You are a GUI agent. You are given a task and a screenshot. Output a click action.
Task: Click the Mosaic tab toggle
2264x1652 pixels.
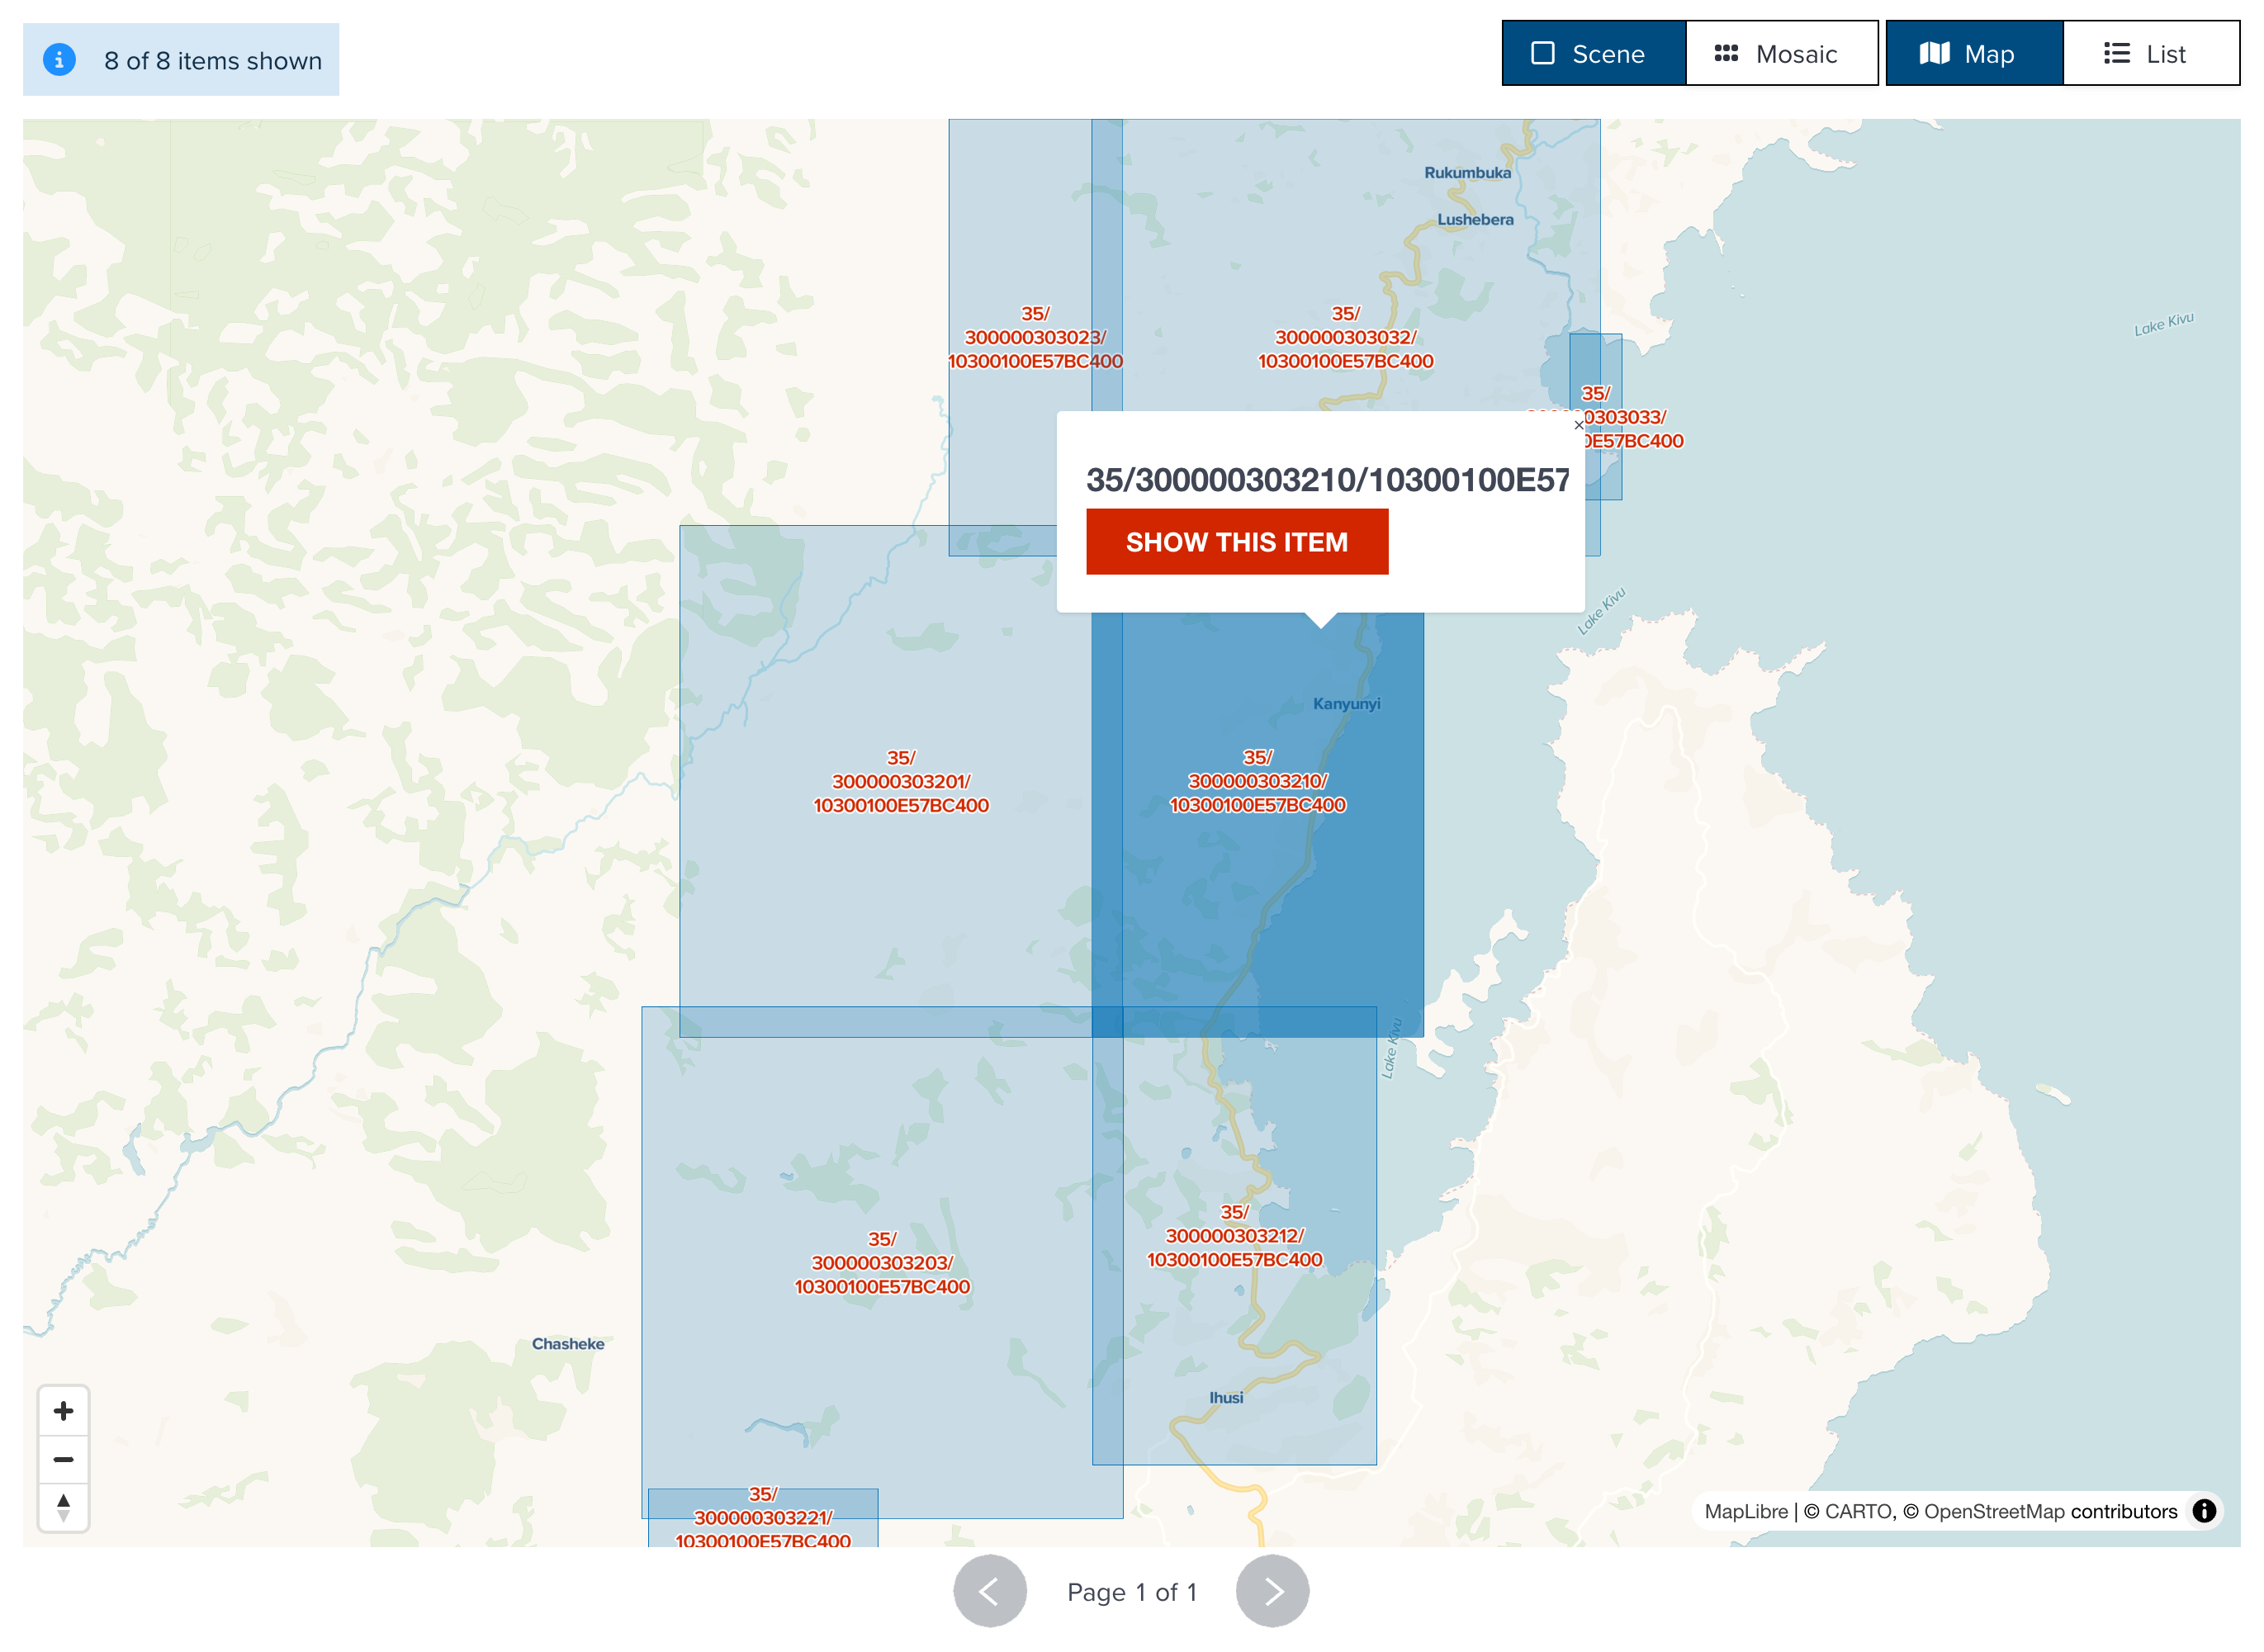(1774, 53)
